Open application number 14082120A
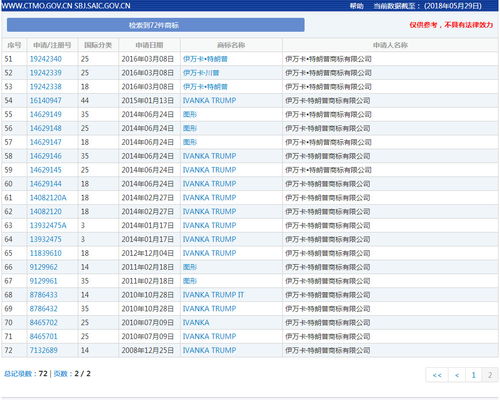 pyautogui.click(x=48, y=198)
